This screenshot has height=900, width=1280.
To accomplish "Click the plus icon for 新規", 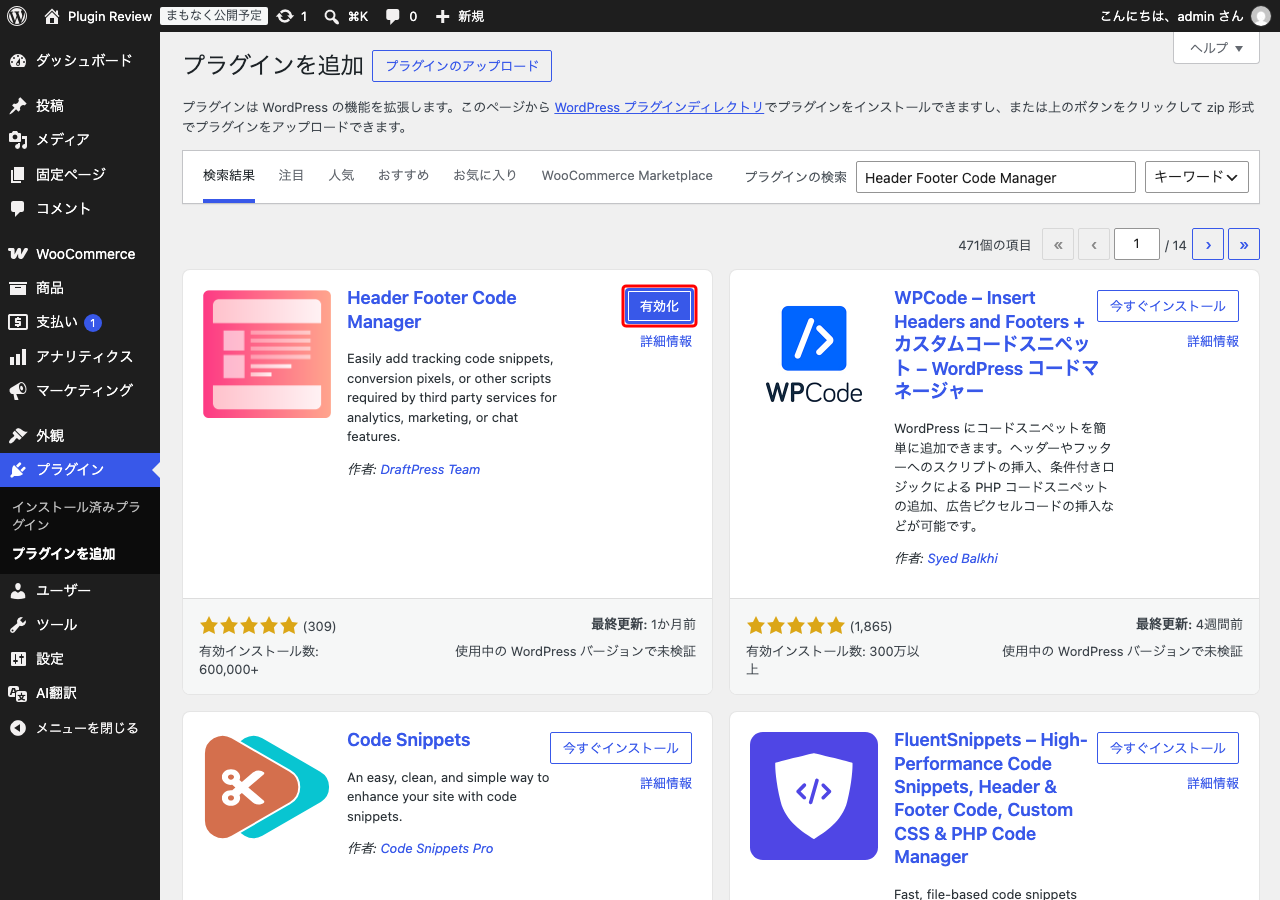I will (443, 16).
